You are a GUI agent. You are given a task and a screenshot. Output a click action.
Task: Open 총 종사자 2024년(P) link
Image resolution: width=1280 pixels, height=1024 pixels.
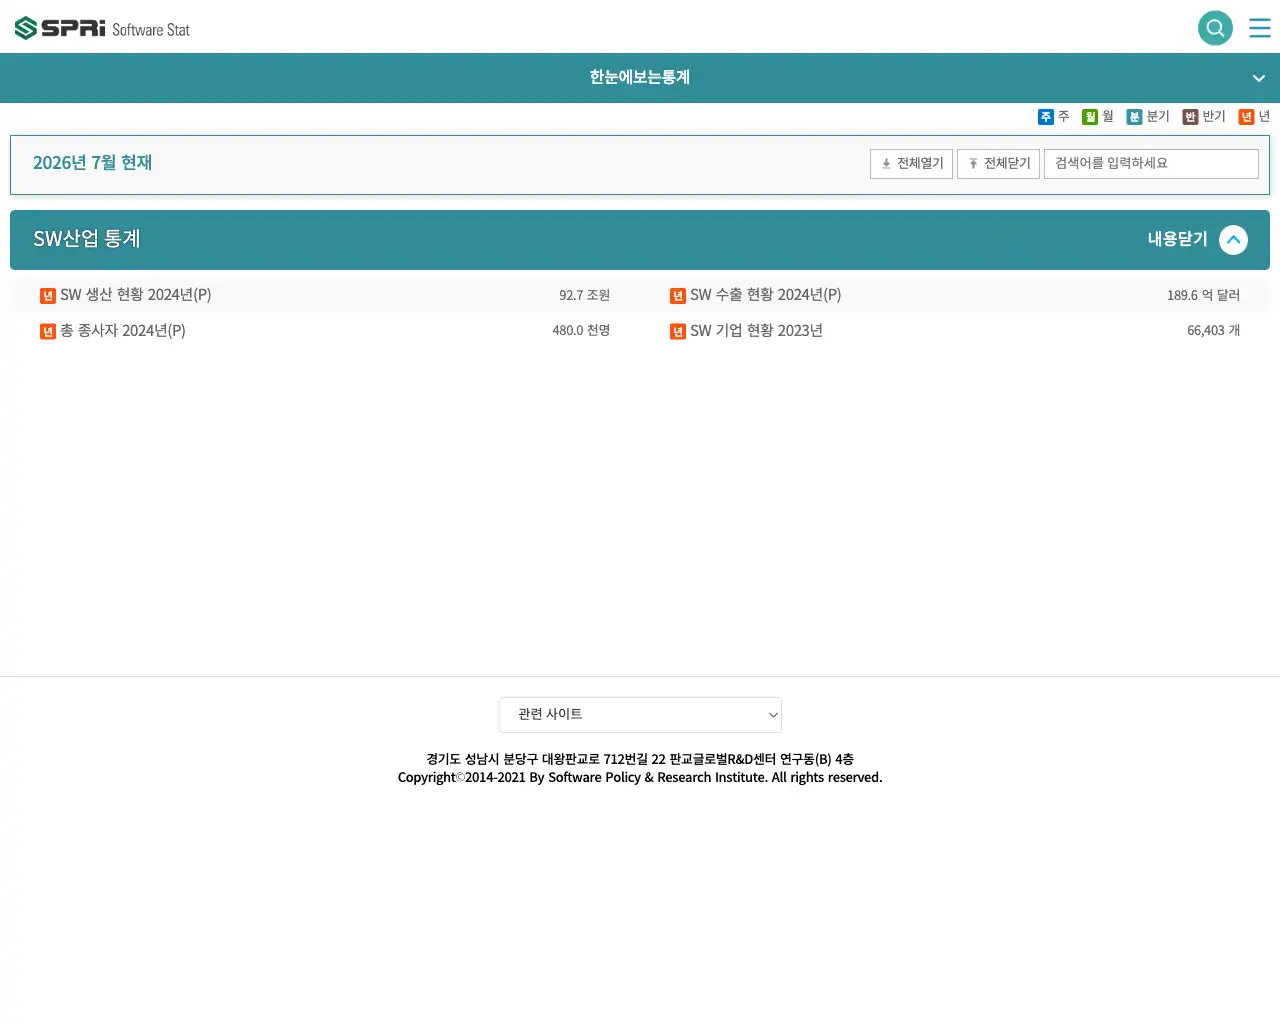(122, 331)
